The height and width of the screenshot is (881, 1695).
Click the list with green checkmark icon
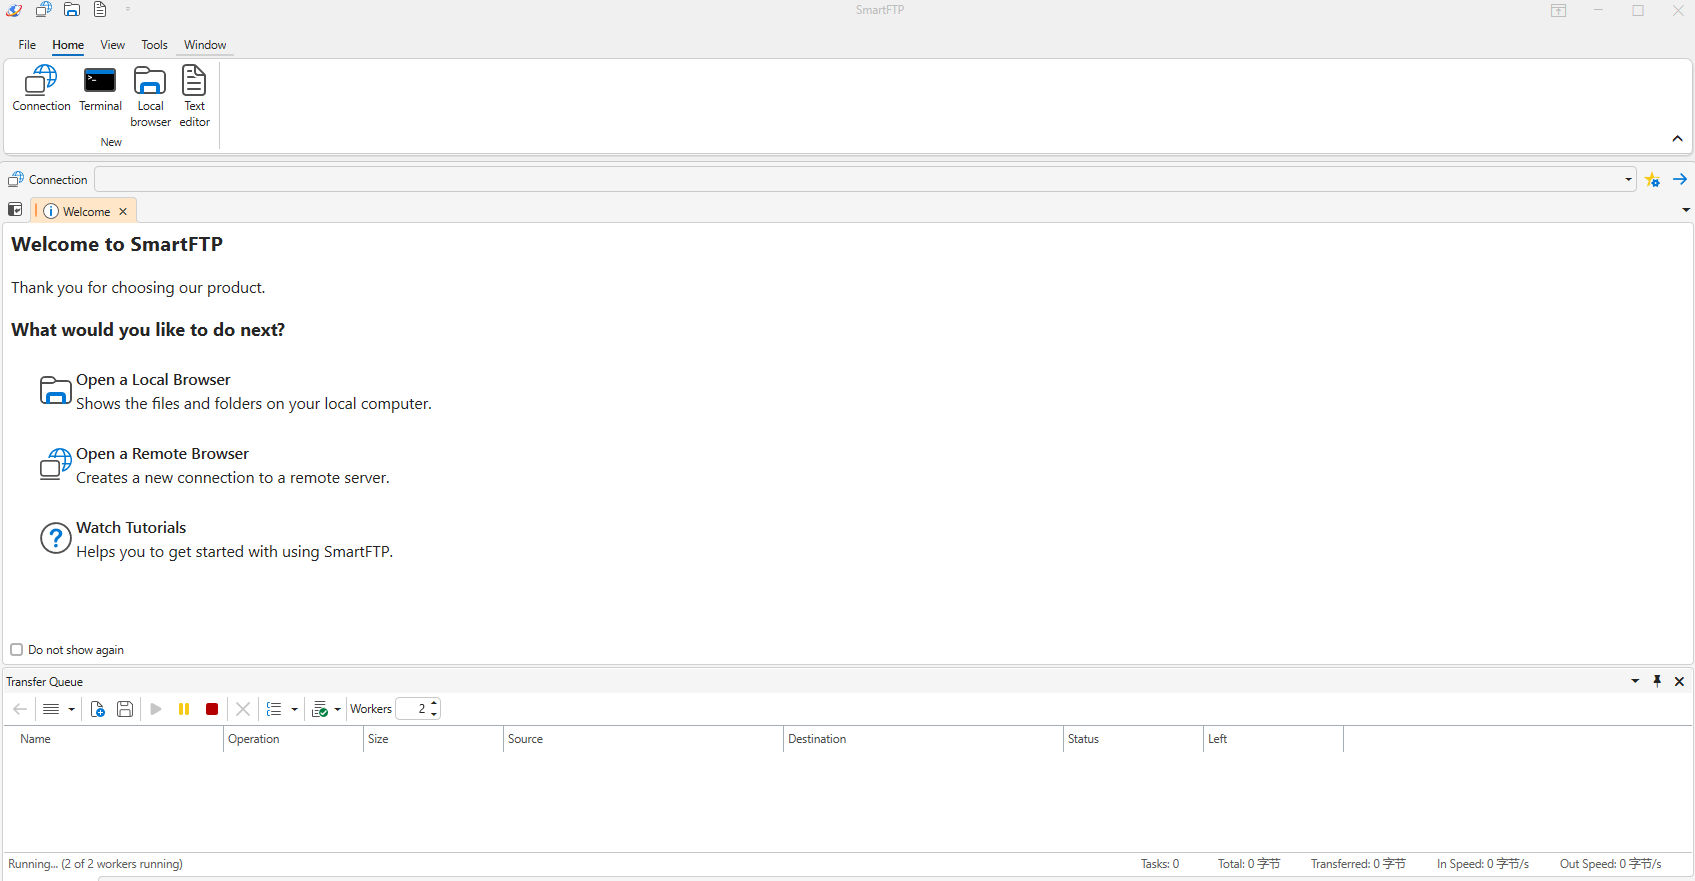(320, 709)
